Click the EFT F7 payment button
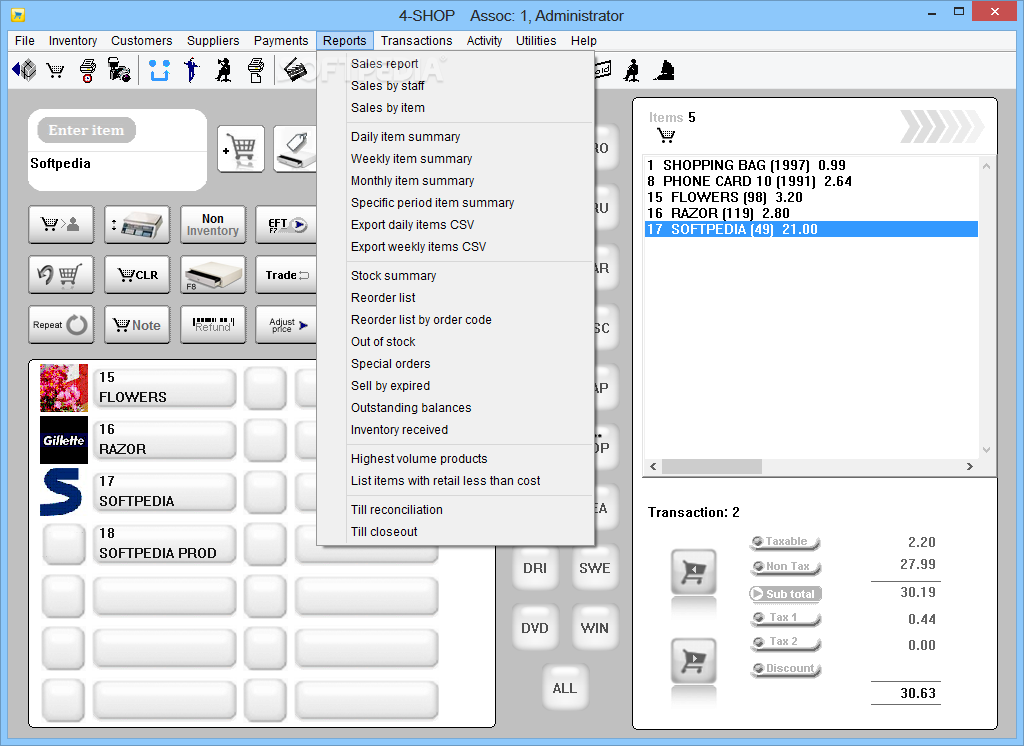 coord(286,225)
